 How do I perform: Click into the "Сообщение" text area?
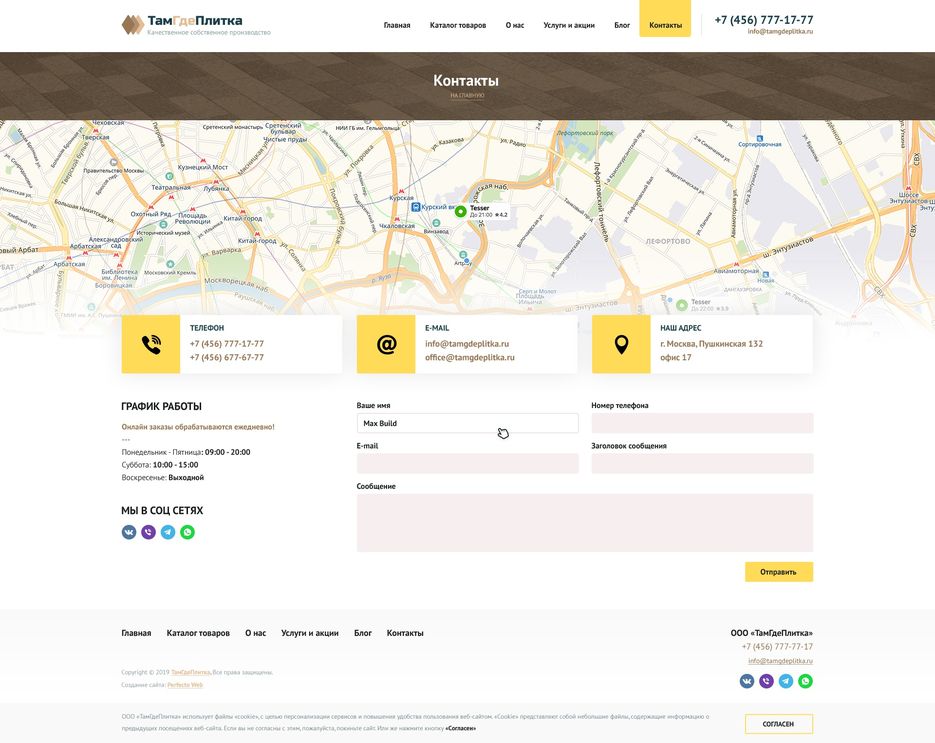click(x=585, y=522)
